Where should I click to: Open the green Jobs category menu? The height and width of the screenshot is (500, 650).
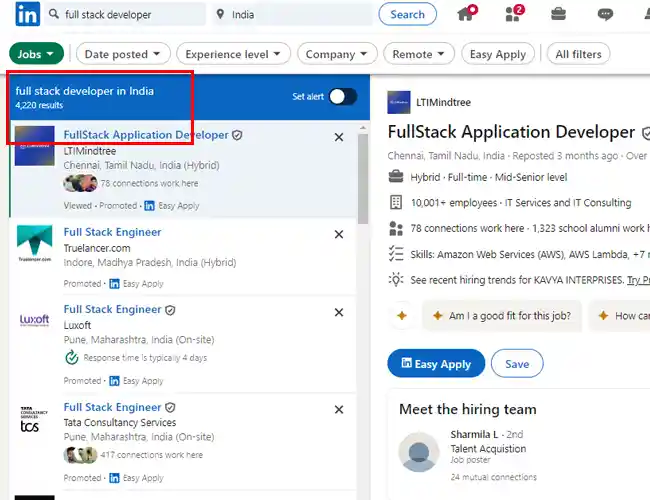(36, 54)
